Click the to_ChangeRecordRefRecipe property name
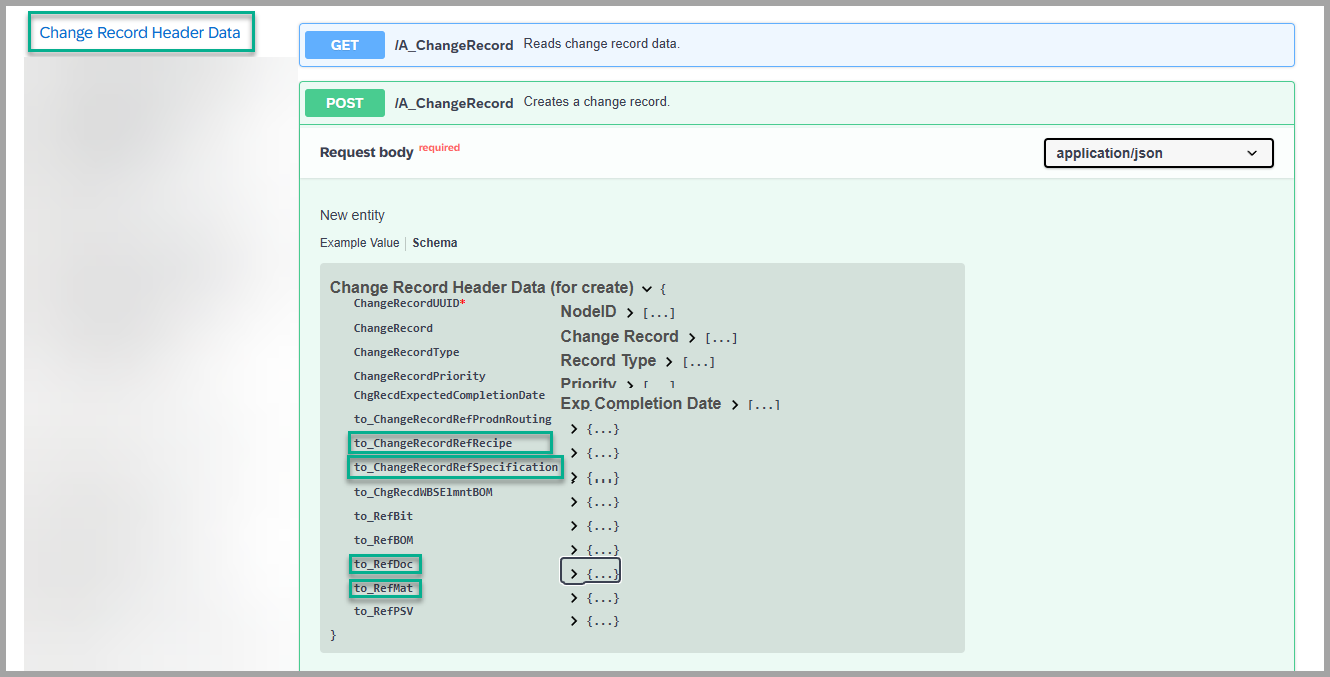This screenshot has width=1330, height=677. coord(433,443)
